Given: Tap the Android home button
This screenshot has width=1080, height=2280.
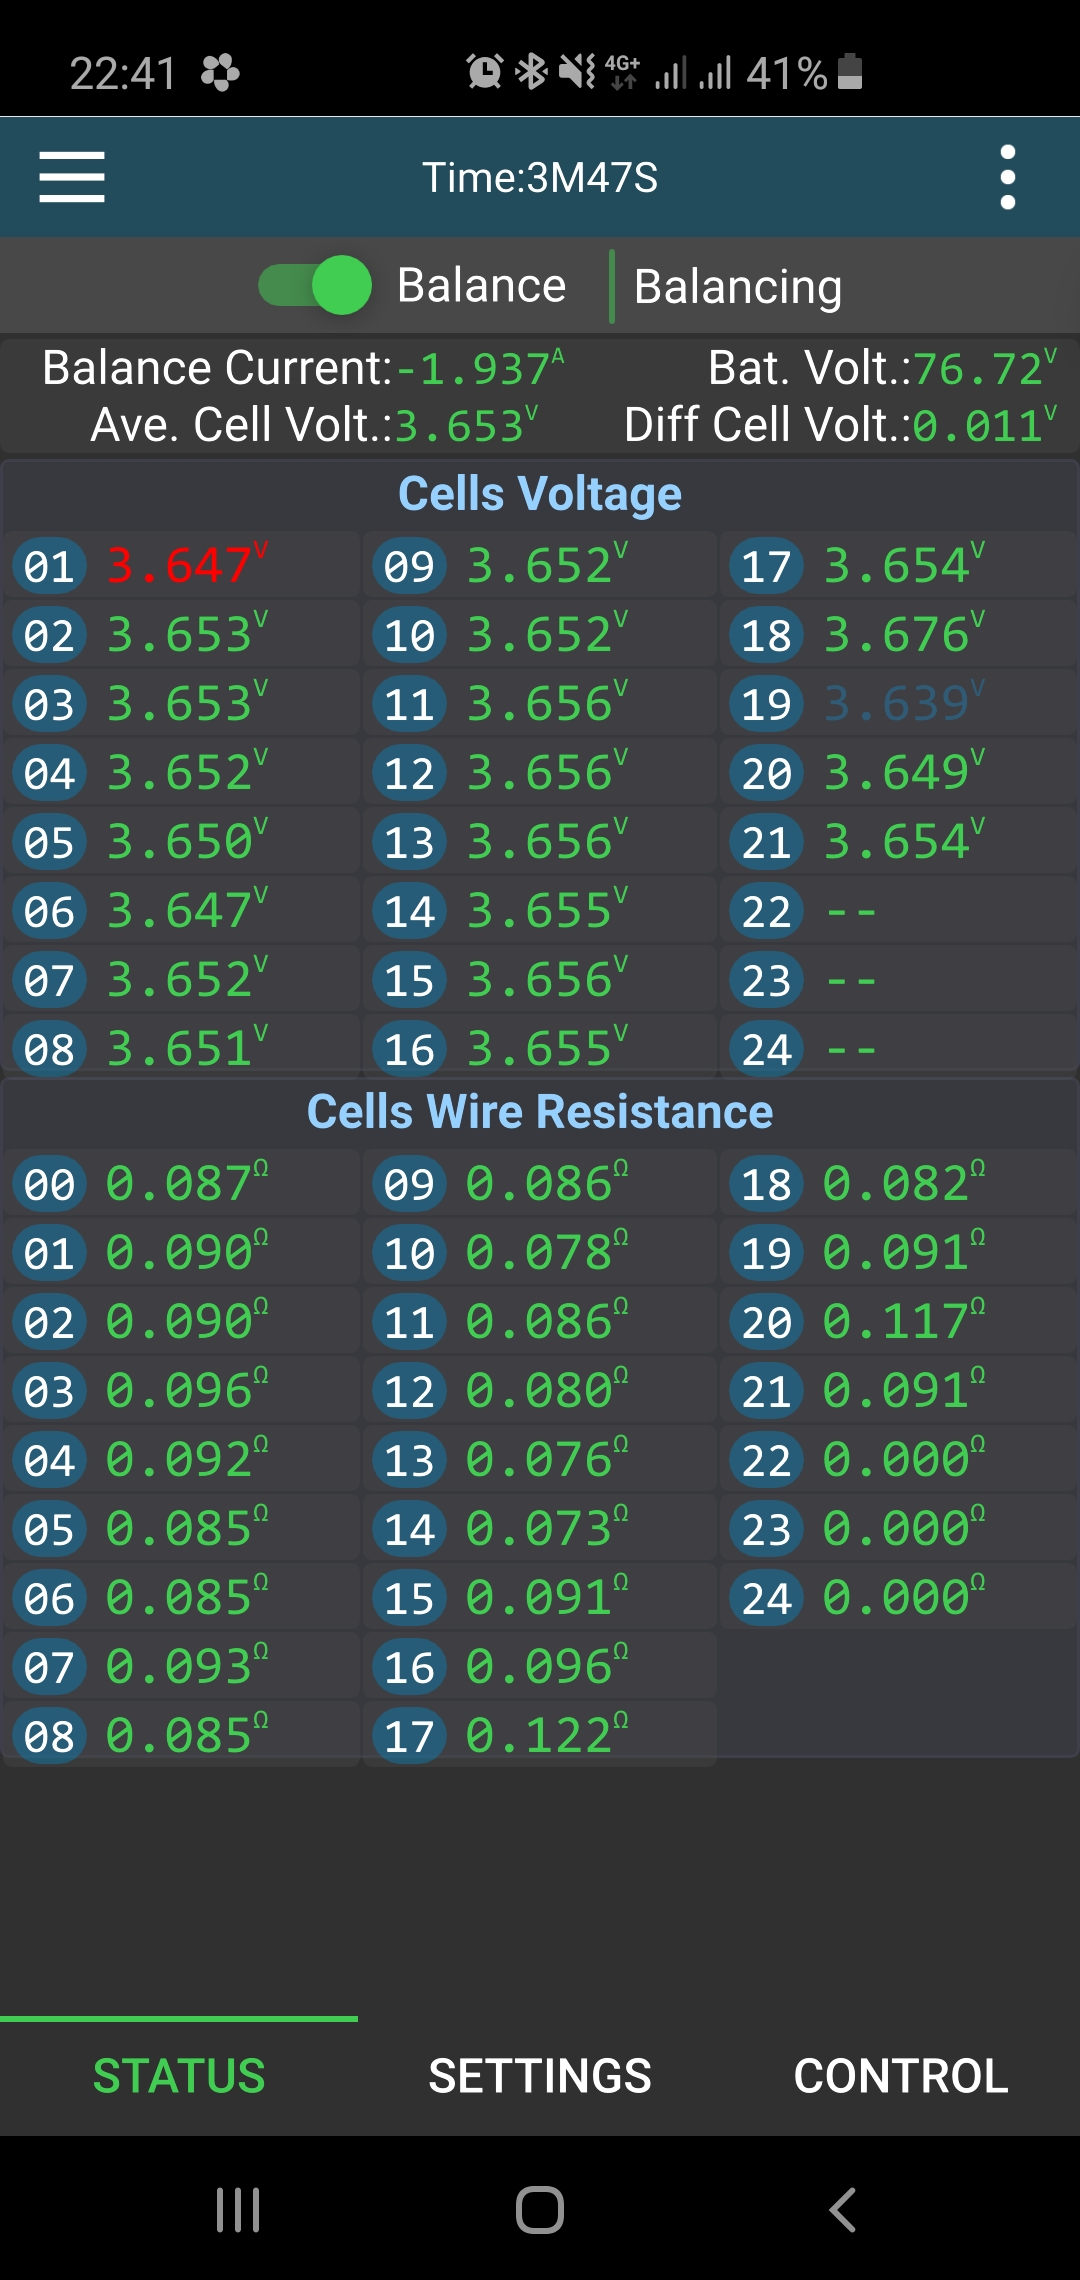Looking at the screenshot, I should point(540,2210).
